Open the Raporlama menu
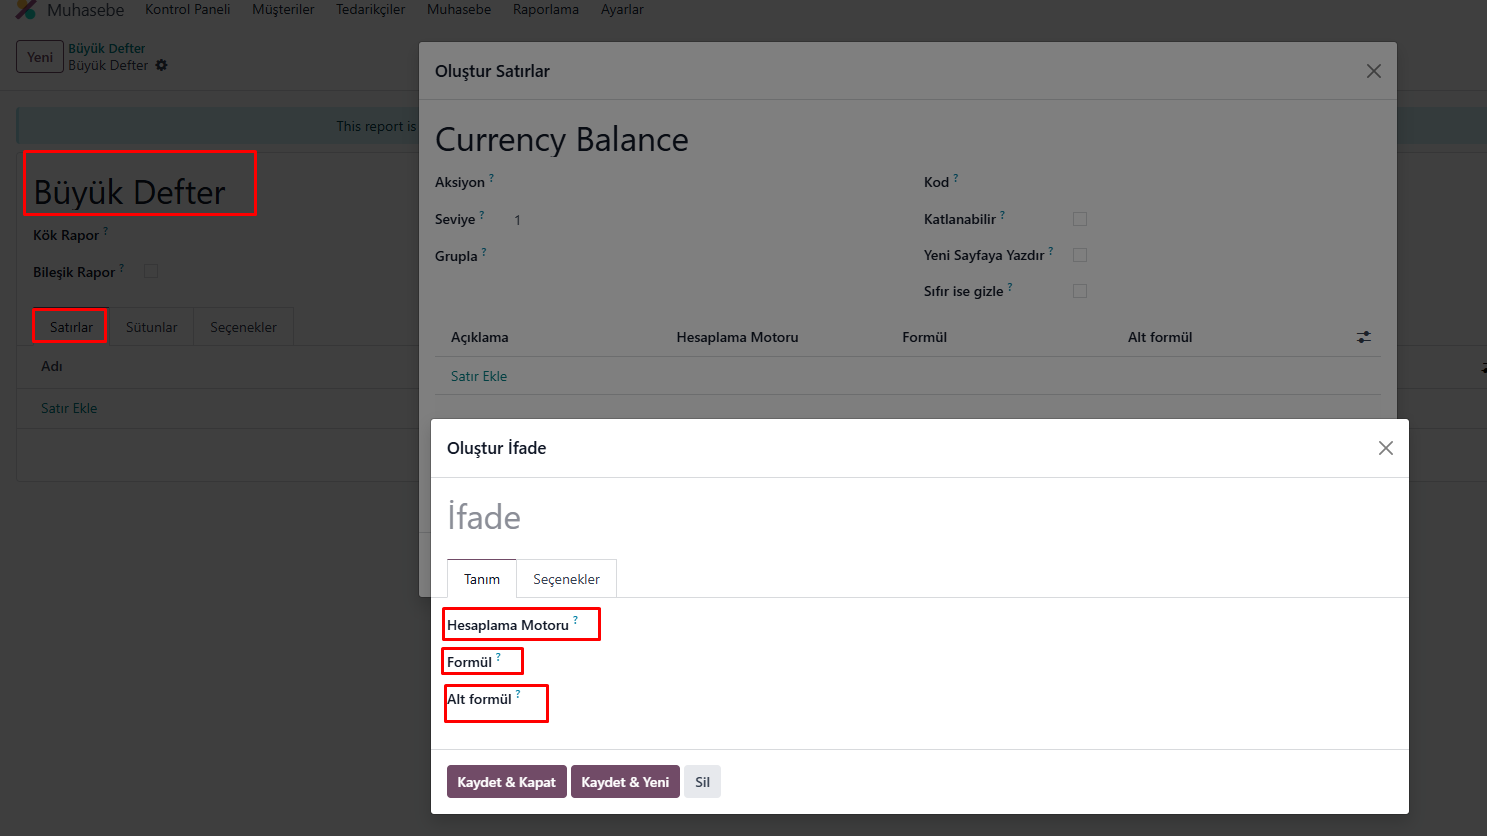The width and height of the screenshot is (1487, 836). (545, 10)
